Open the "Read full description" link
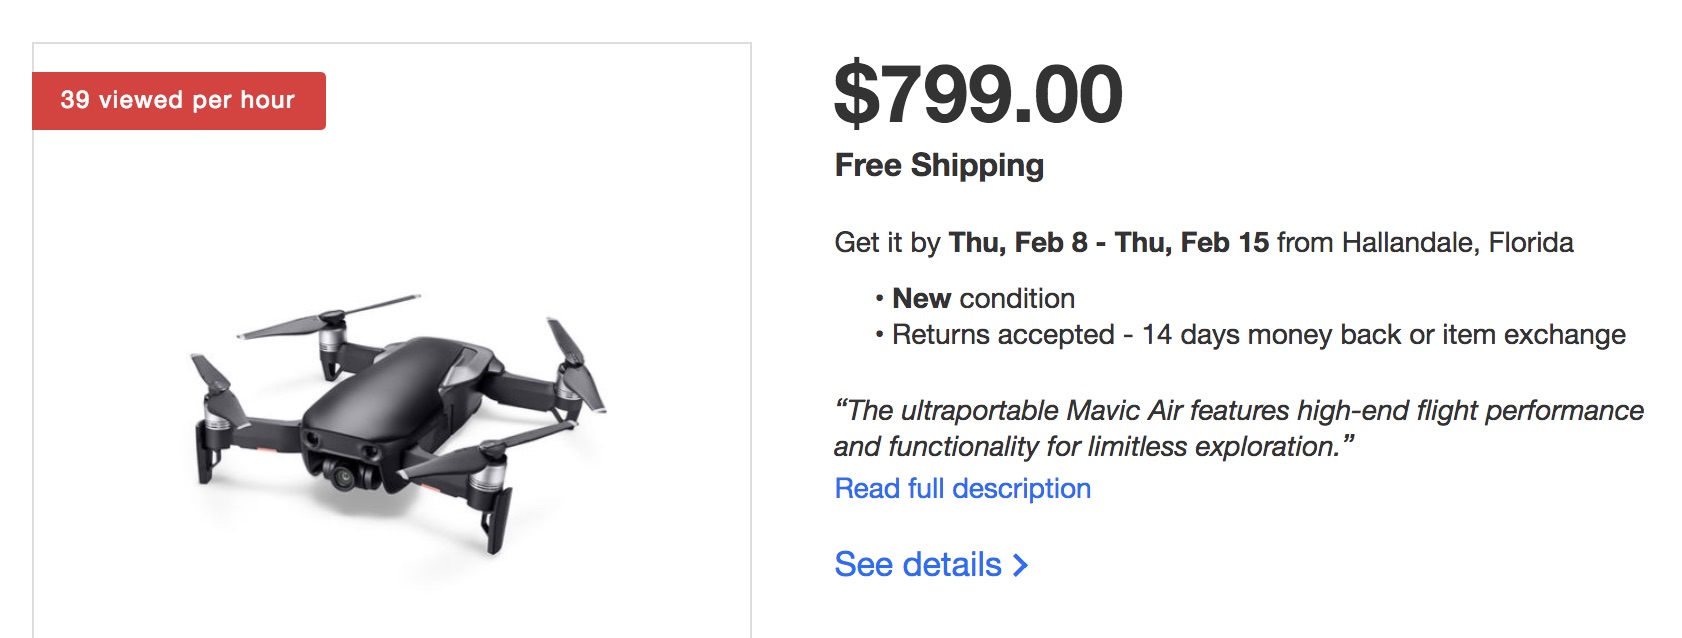Image resolution: width=1682 pixels, height=638 pixels. [x=962, y=488]
